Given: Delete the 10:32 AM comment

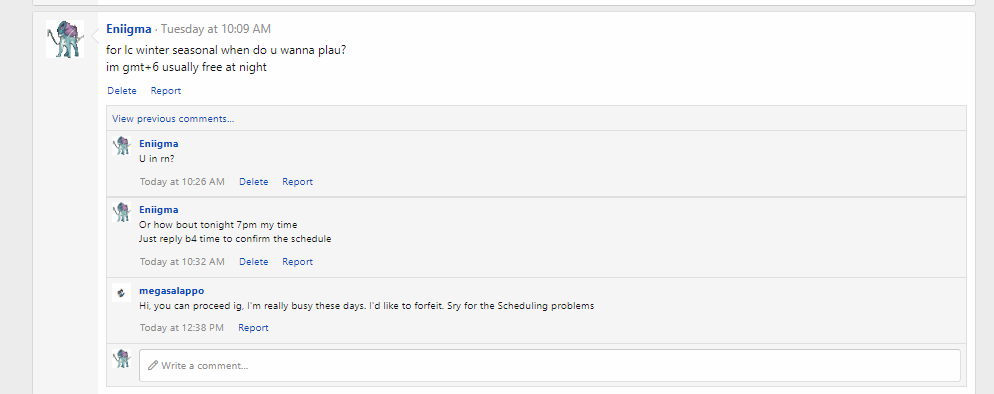Looking at the screenshot, I should (254, 262).
